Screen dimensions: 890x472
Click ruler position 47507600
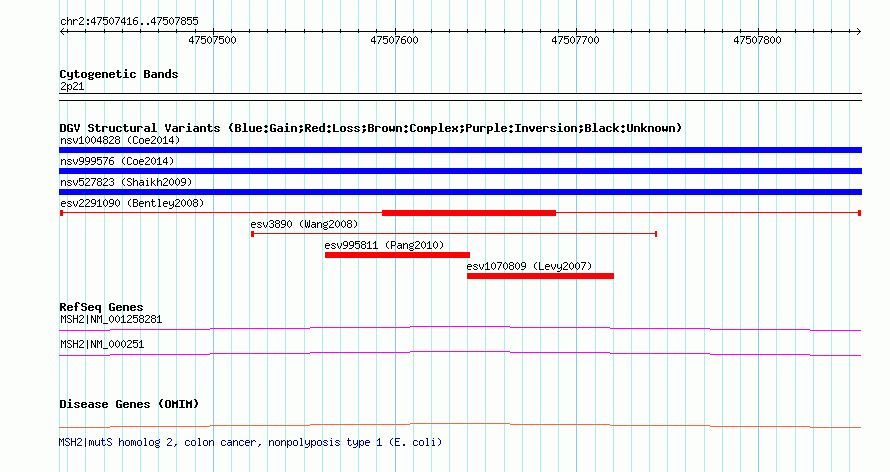394,40
